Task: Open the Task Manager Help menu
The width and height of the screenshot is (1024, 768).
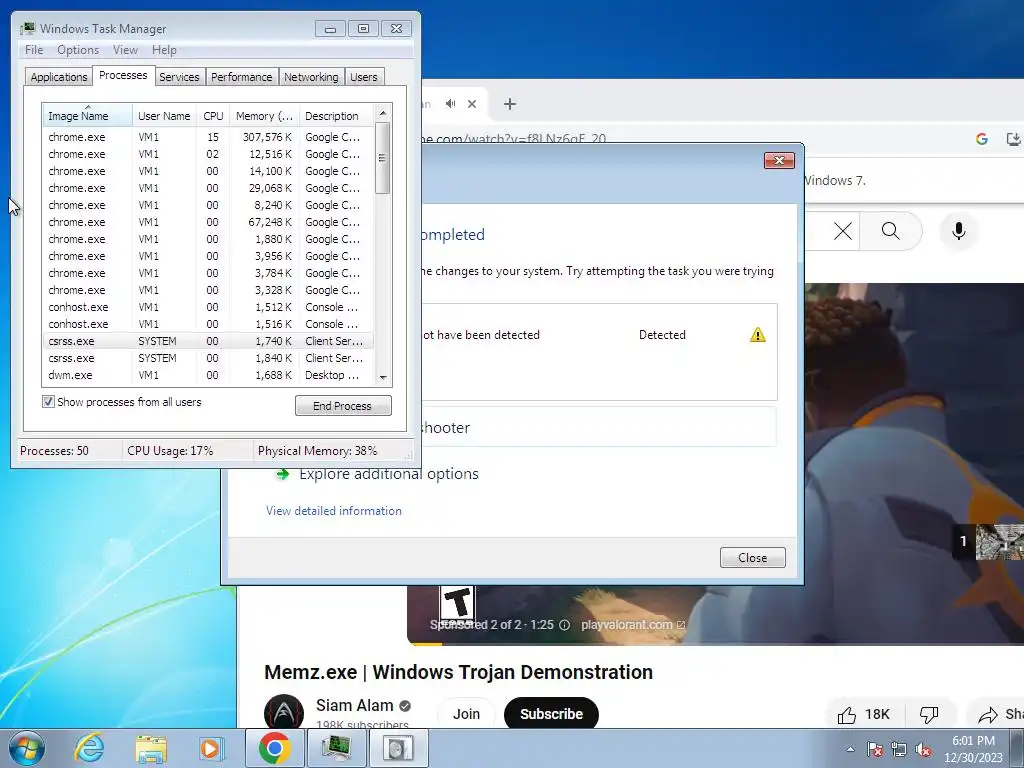Action: (x=164, y=50)
